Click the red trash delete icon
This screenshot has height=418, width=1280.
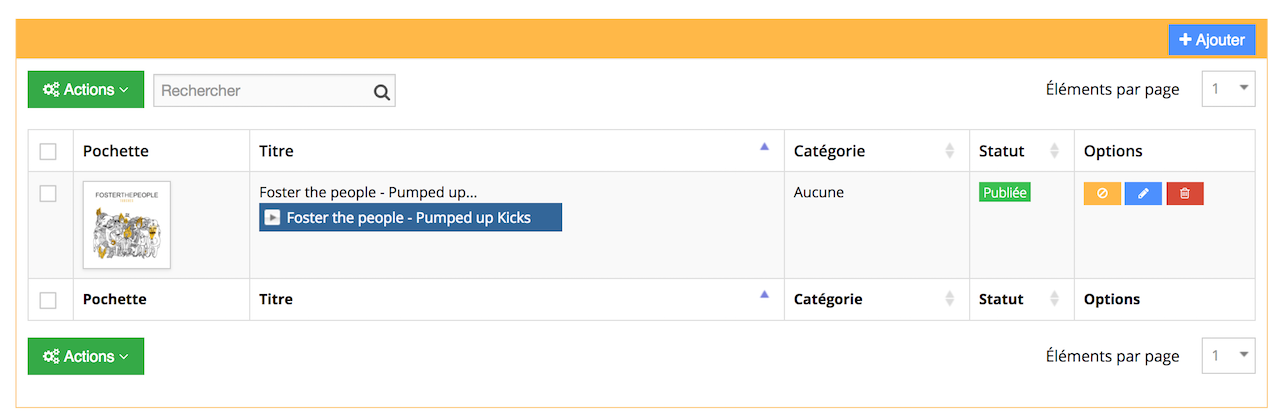(1185, 194)
